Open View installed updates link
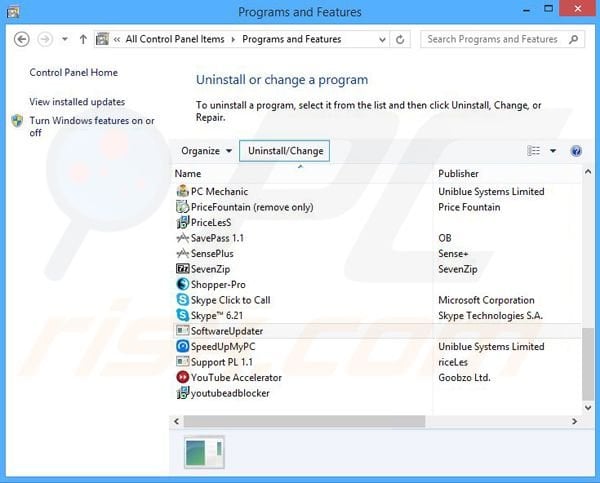Screen dimensions: 600x483 (77, 102)
